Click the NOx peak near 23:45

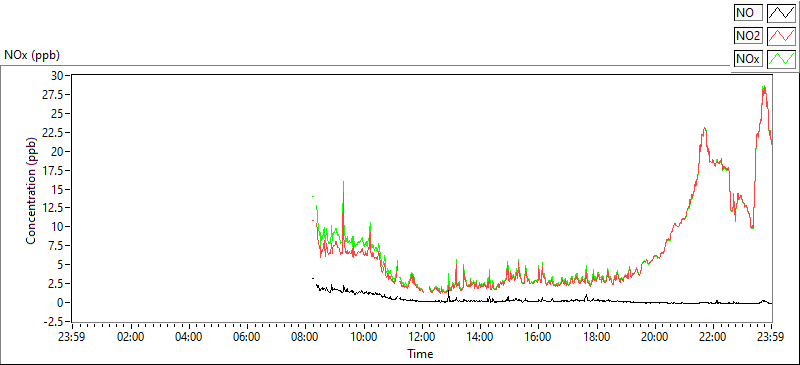click(764, 87)
